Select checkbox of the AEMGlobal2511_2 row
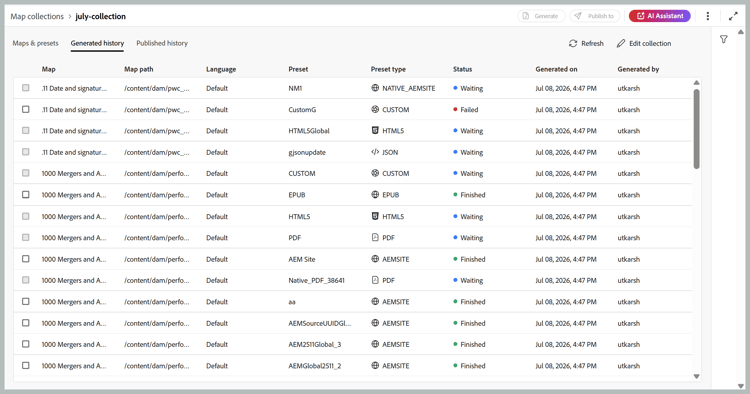 click(x=26, y=366)
